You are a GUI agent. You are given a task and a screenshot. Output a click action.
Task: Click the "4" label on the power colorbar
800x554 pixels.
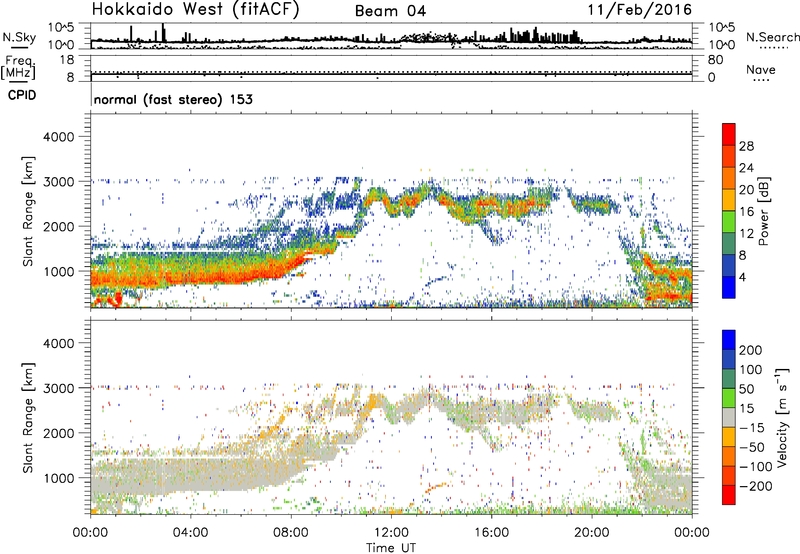pyautogui.click(x=743, y=277)
